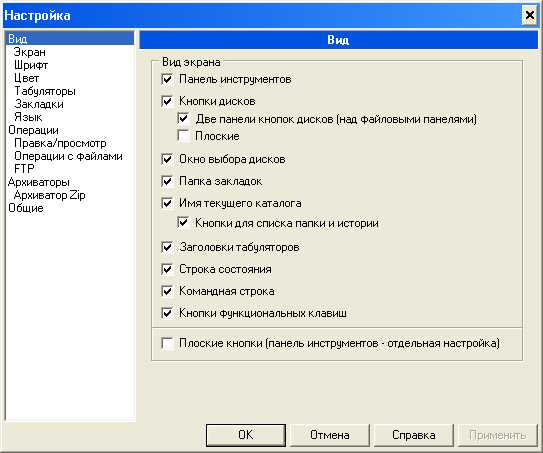This screenshot has width=543, height=453.
Task: Disable Две панели кнопок дисков checkbox
Action: tap(183, 119)
